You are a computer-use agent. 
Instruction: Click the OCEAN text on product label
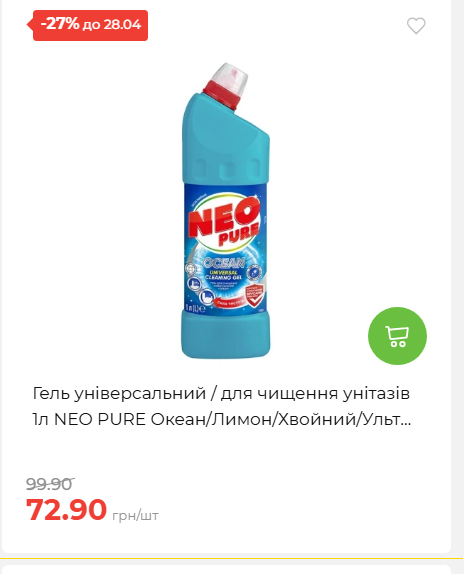(224, 263)
